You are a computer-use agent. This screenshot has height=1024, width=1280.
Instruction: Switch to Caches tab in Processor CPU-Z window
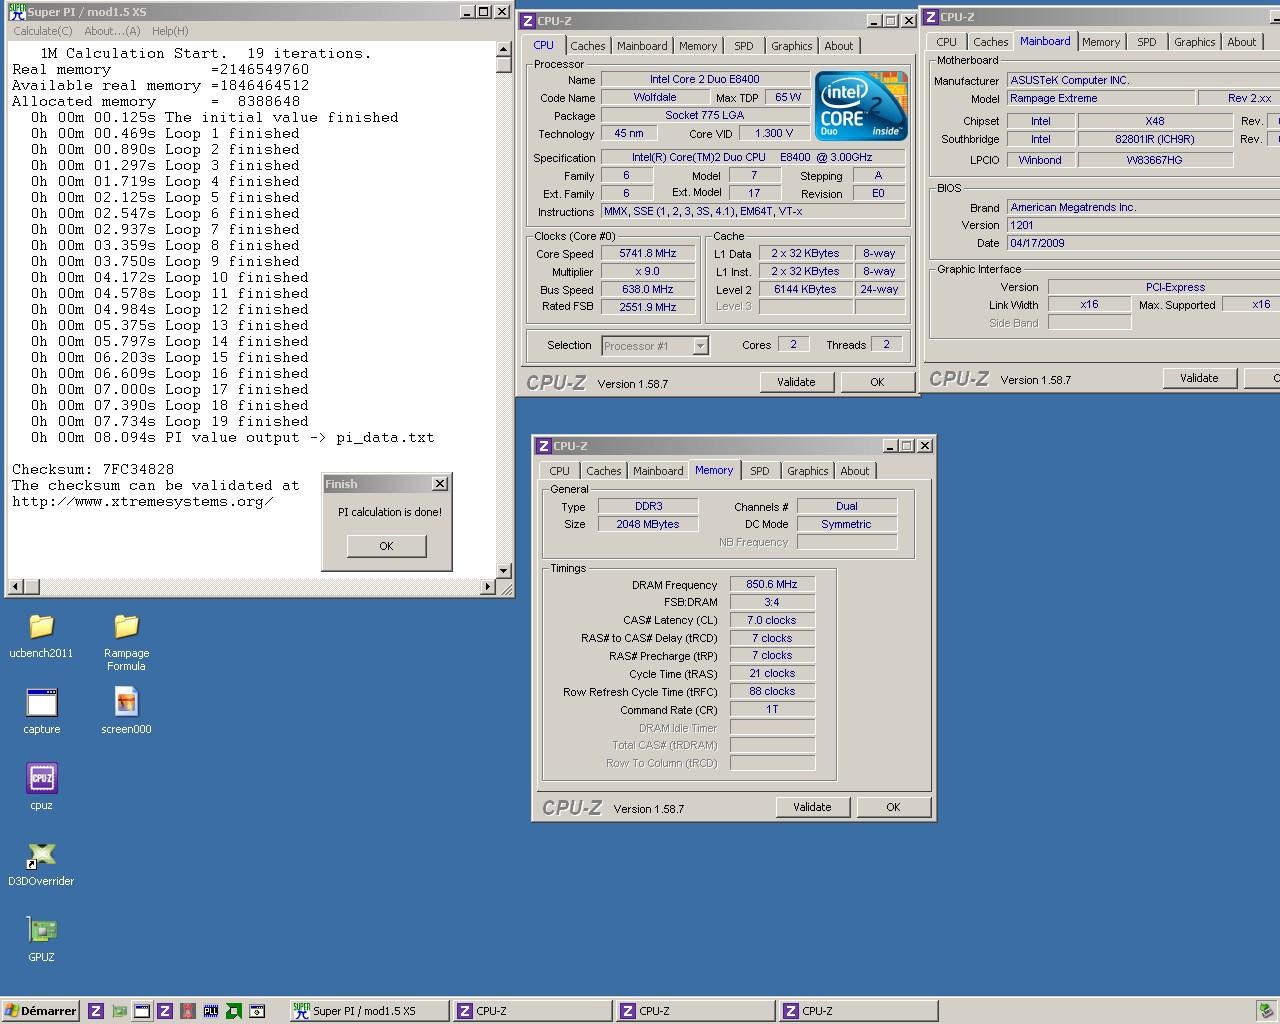tap(587, 46)
